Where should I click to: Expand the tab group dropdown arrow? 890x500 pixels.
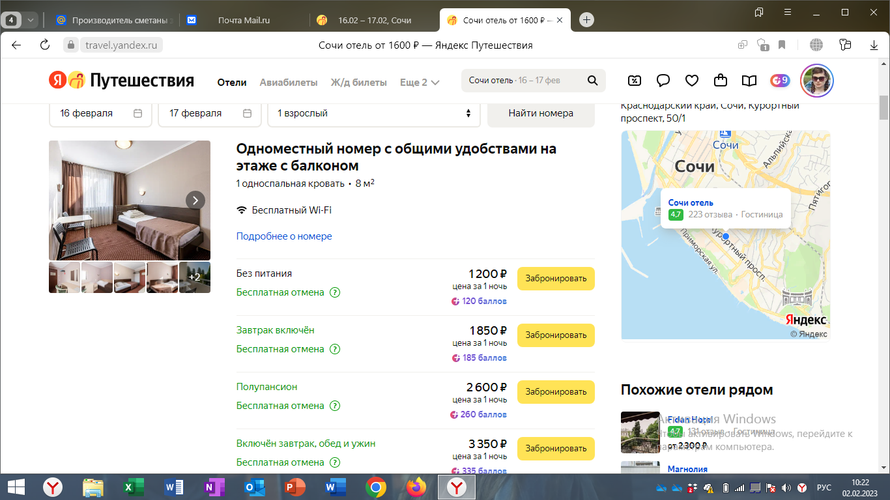point(31,20)
